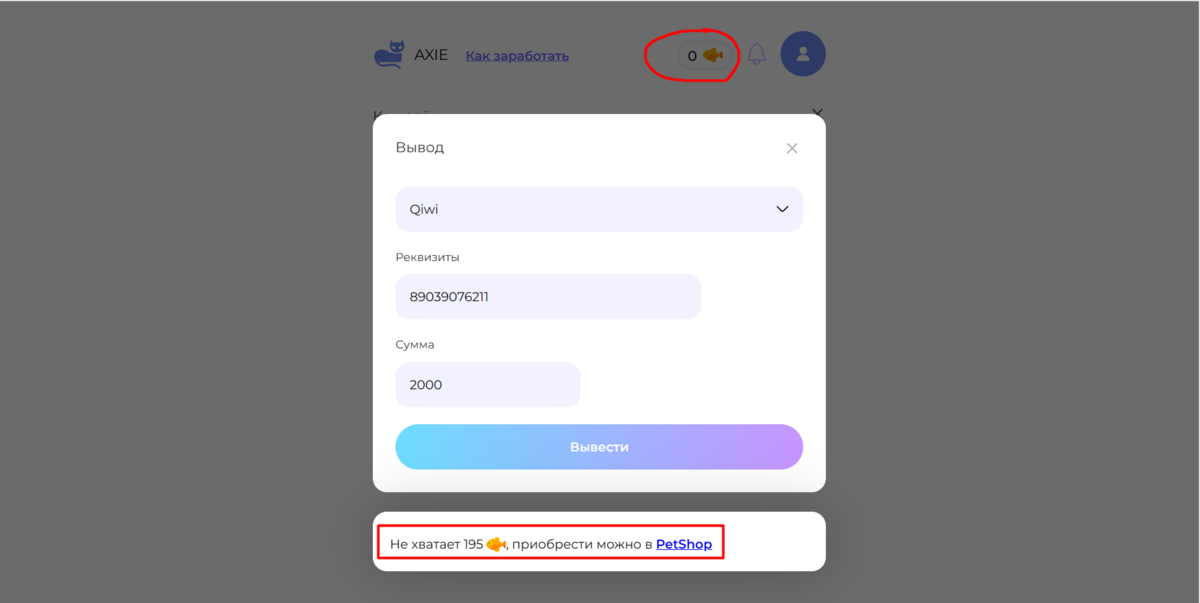The image size is (1200, 603).
Task: Select the Qiwi label in the payment box
Action: (x=424, y=209)
